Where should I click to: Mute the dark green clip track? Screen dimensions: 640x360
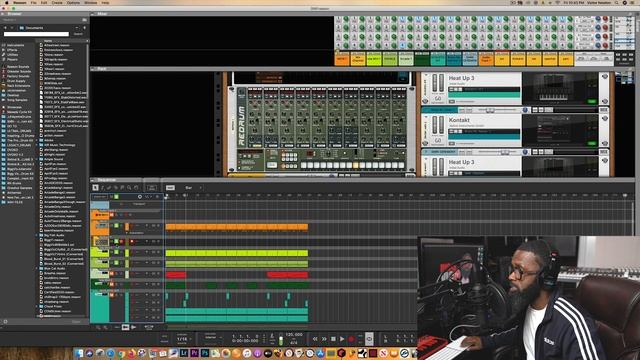[x=111, y=284]
